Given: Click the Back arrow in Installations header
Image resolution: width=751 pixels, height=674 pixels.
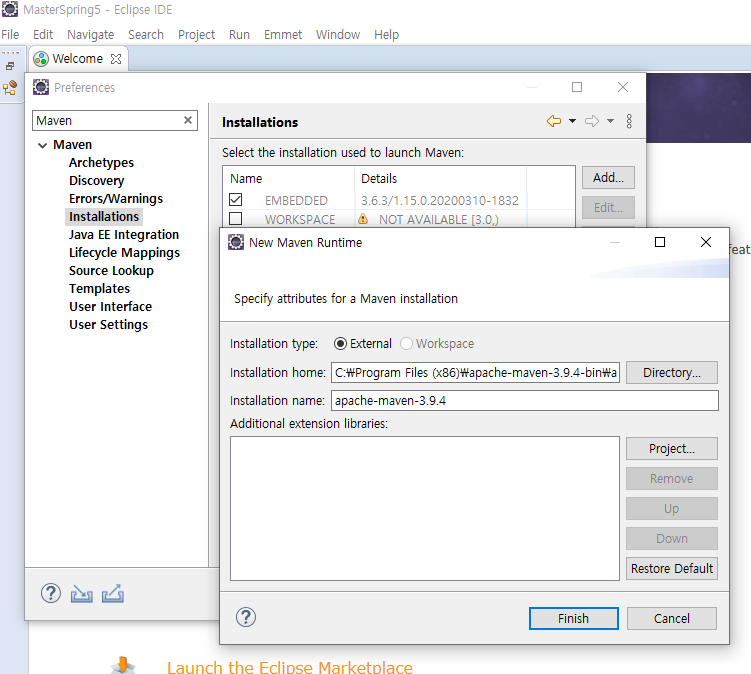Looking at the screenshot, I should click(x=554, y=121).
